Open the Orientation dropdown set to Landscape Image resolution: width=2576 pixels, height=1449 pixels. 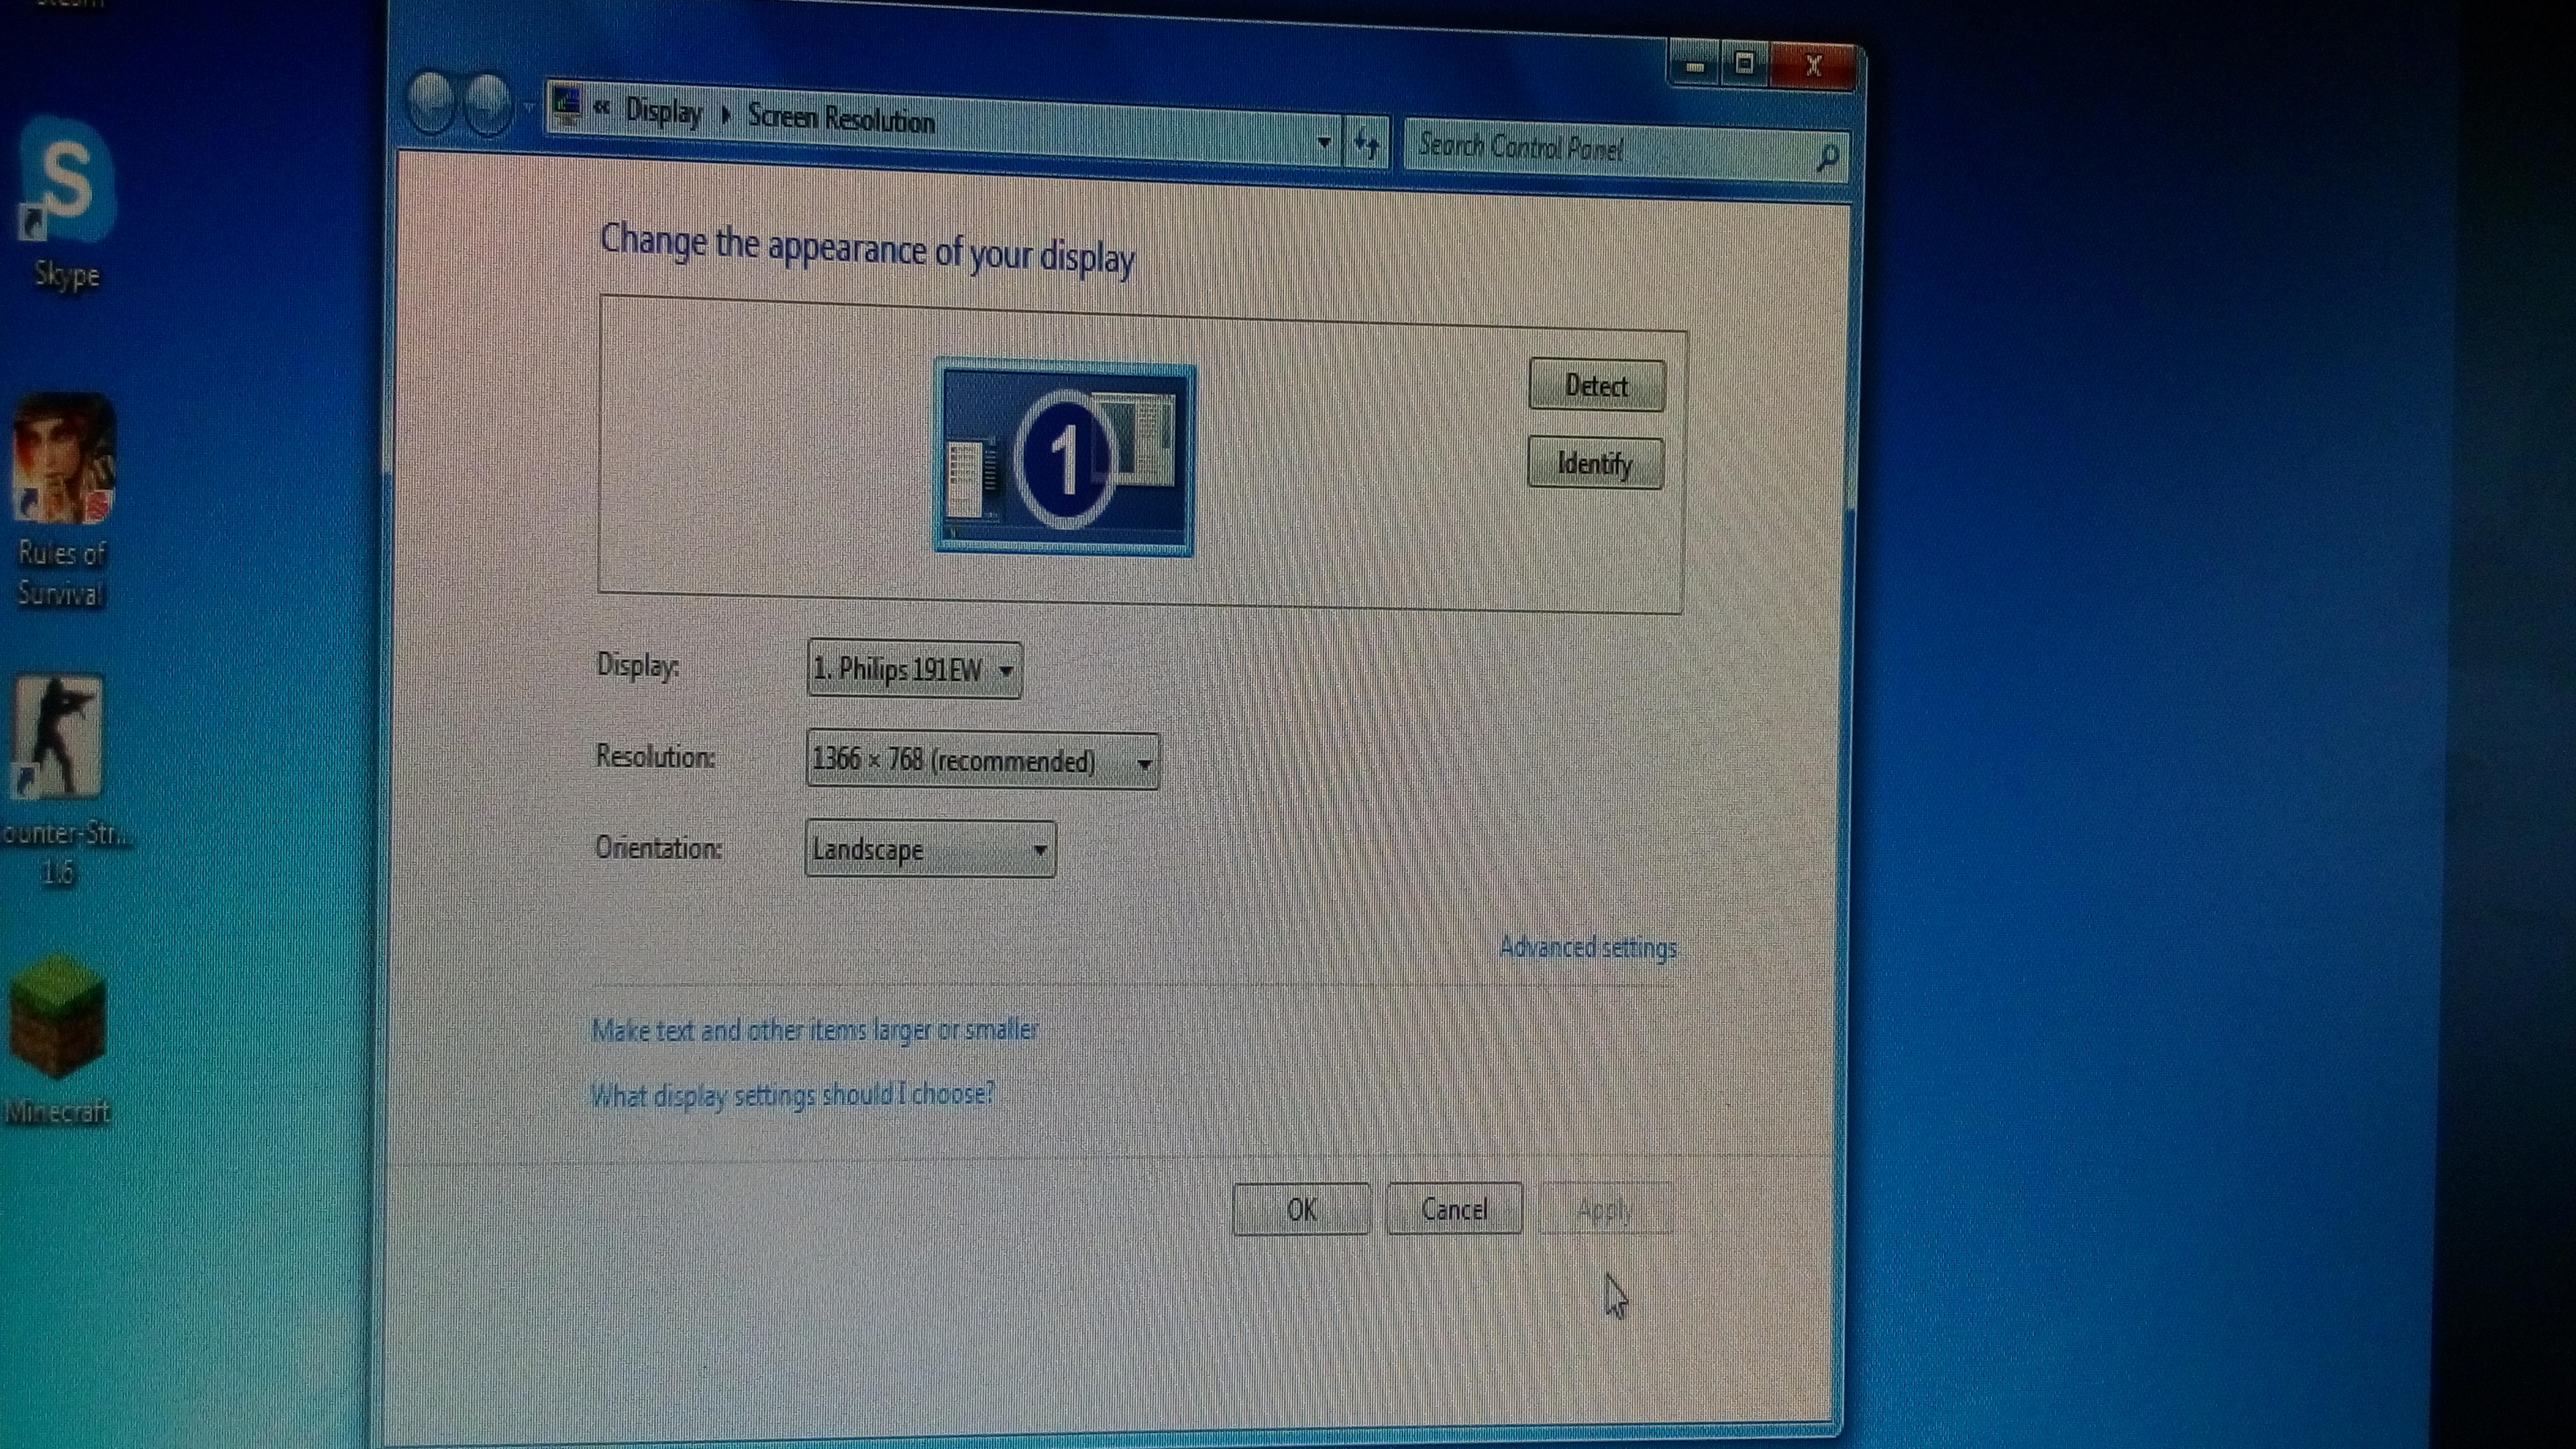(930, 849)
